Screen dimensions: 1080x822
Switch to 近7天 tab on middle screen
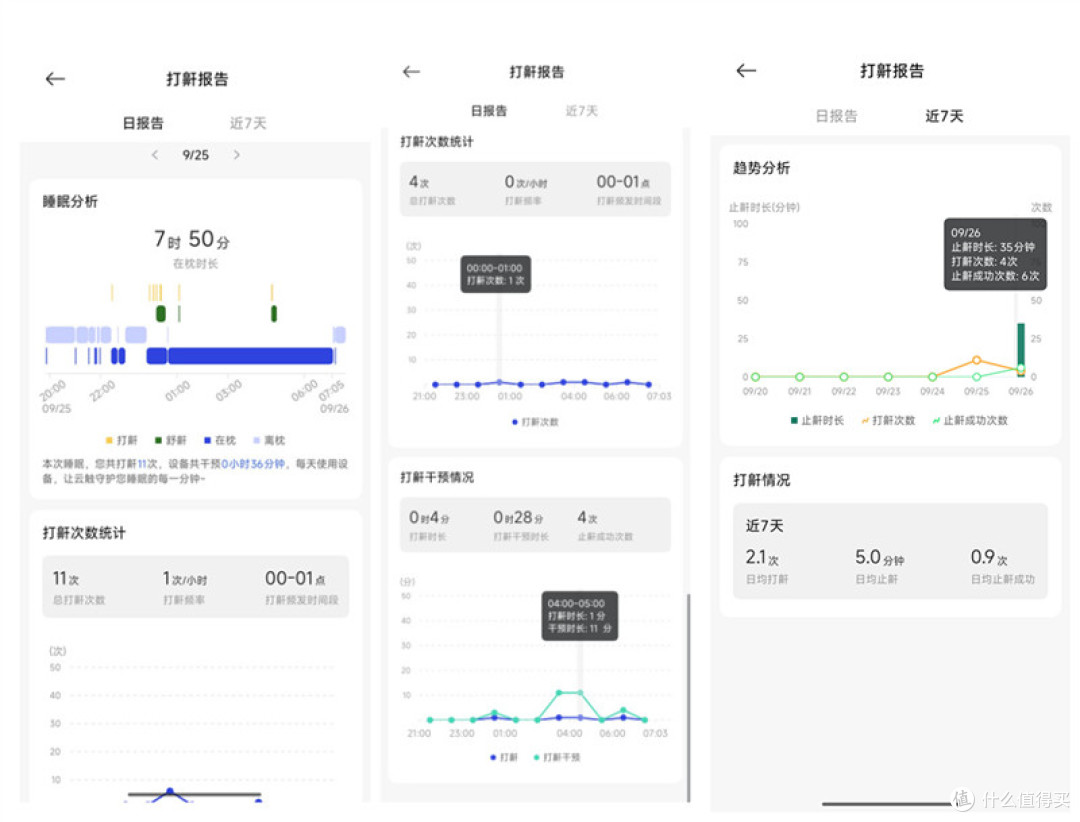click(x=582, y=111)
